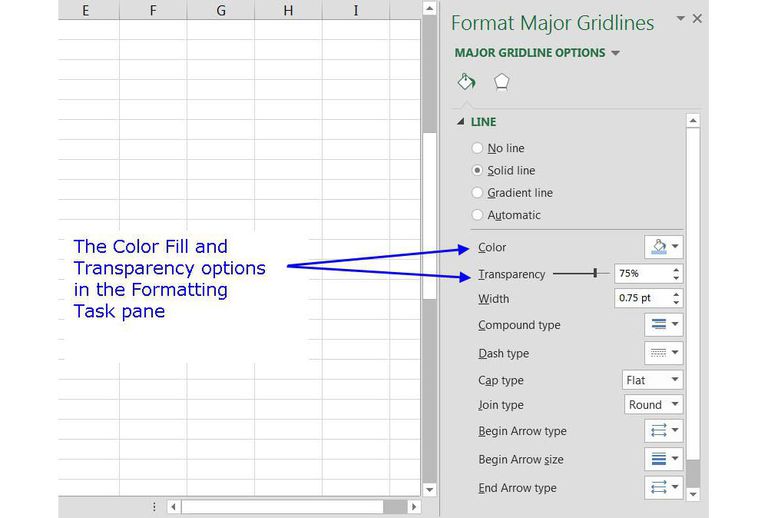Open the Fill & Line paint bucket tab
The height and width of the screenshot is (518, 768).
click(x=466, y=82)
